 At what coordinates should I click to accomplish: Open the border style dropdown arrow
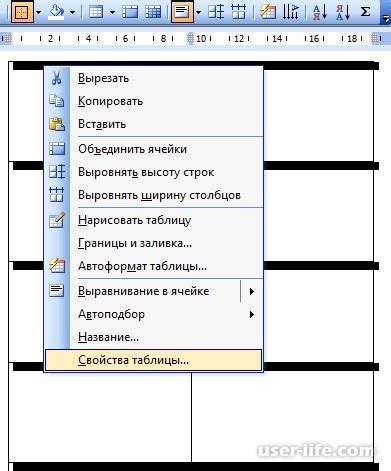(38, 13)
